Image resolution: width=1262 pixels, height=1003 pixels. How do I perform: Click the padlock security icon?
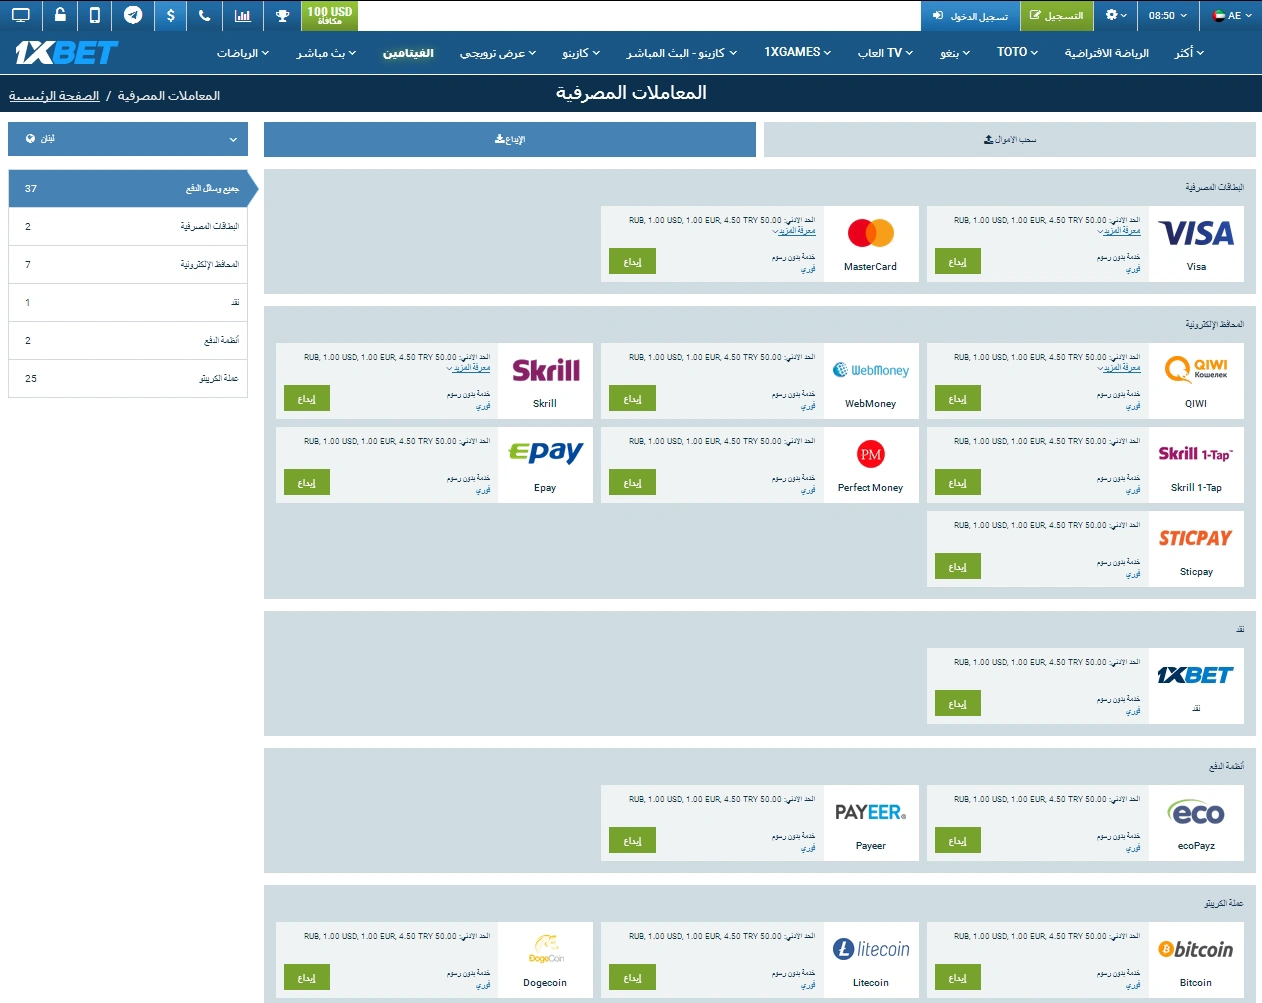point(60,16)
